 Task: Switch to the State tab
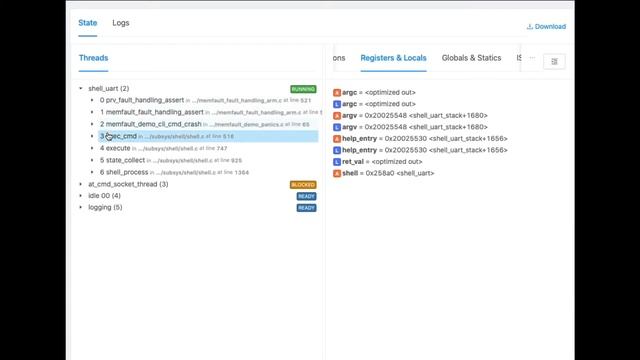(x=87, y=23)
